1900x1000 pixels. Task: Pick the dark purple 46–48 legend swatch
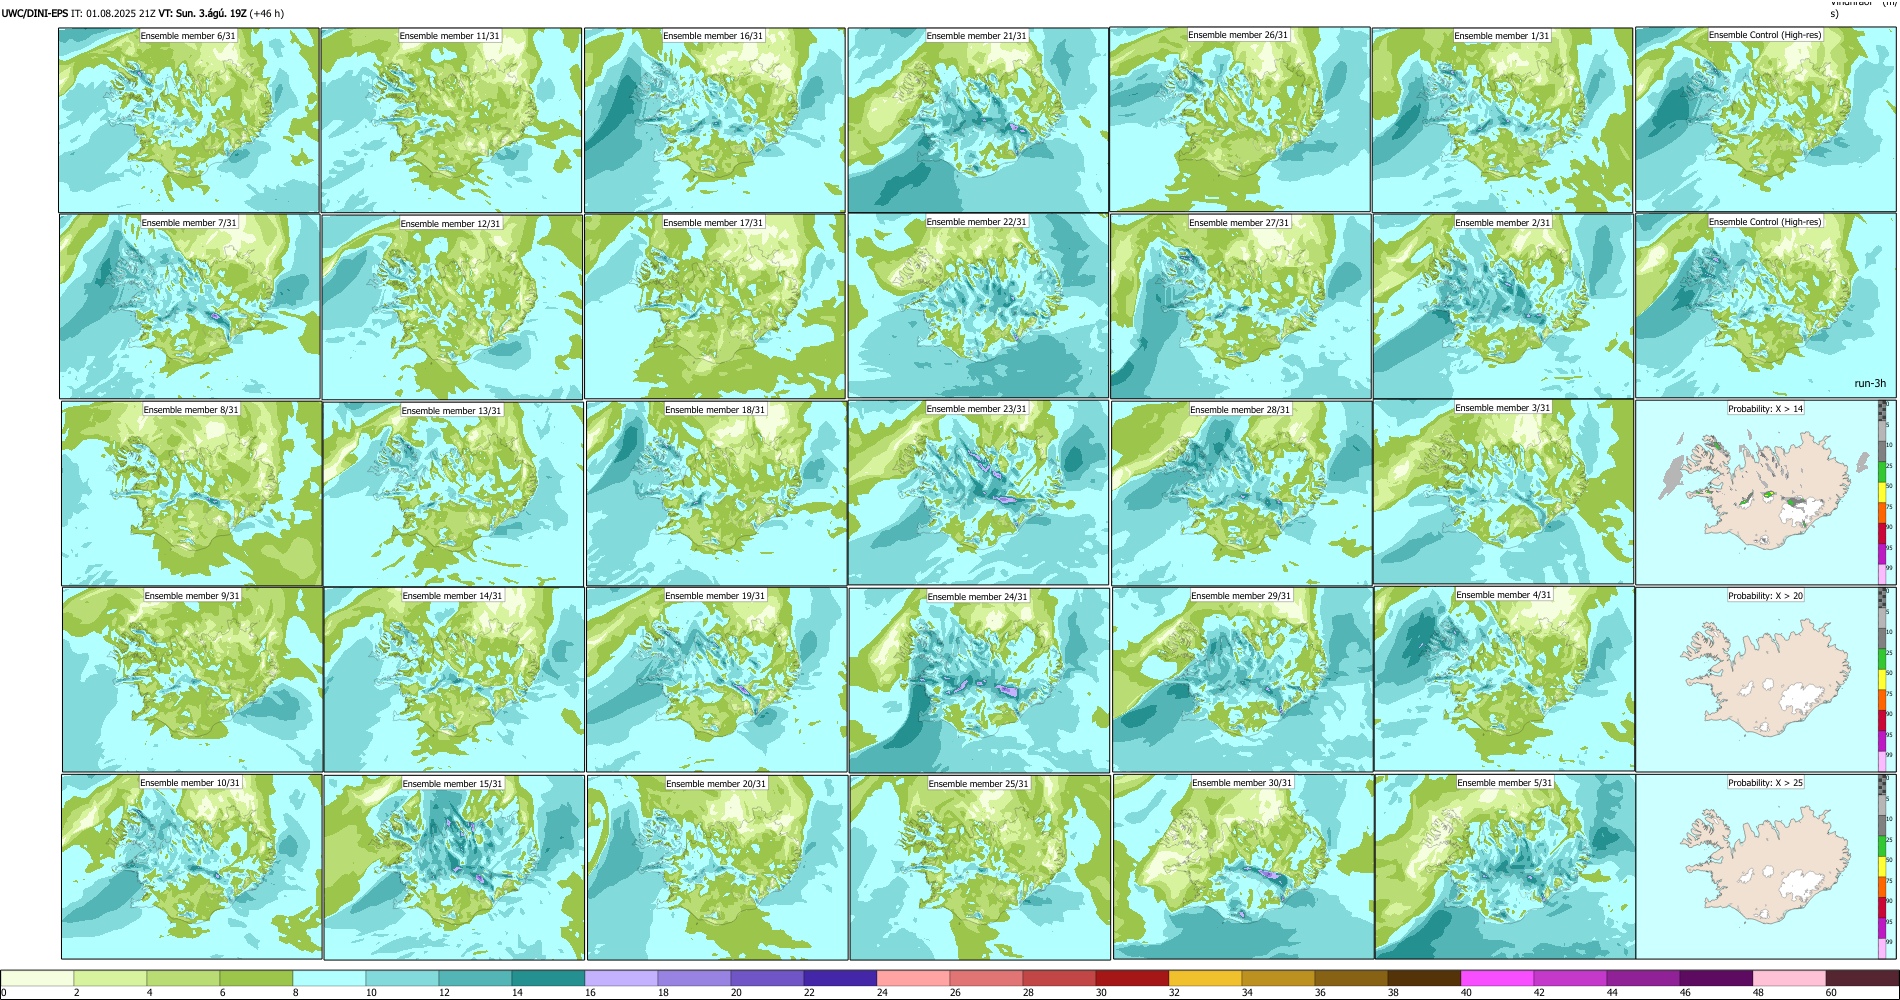tap(1716, 978)
